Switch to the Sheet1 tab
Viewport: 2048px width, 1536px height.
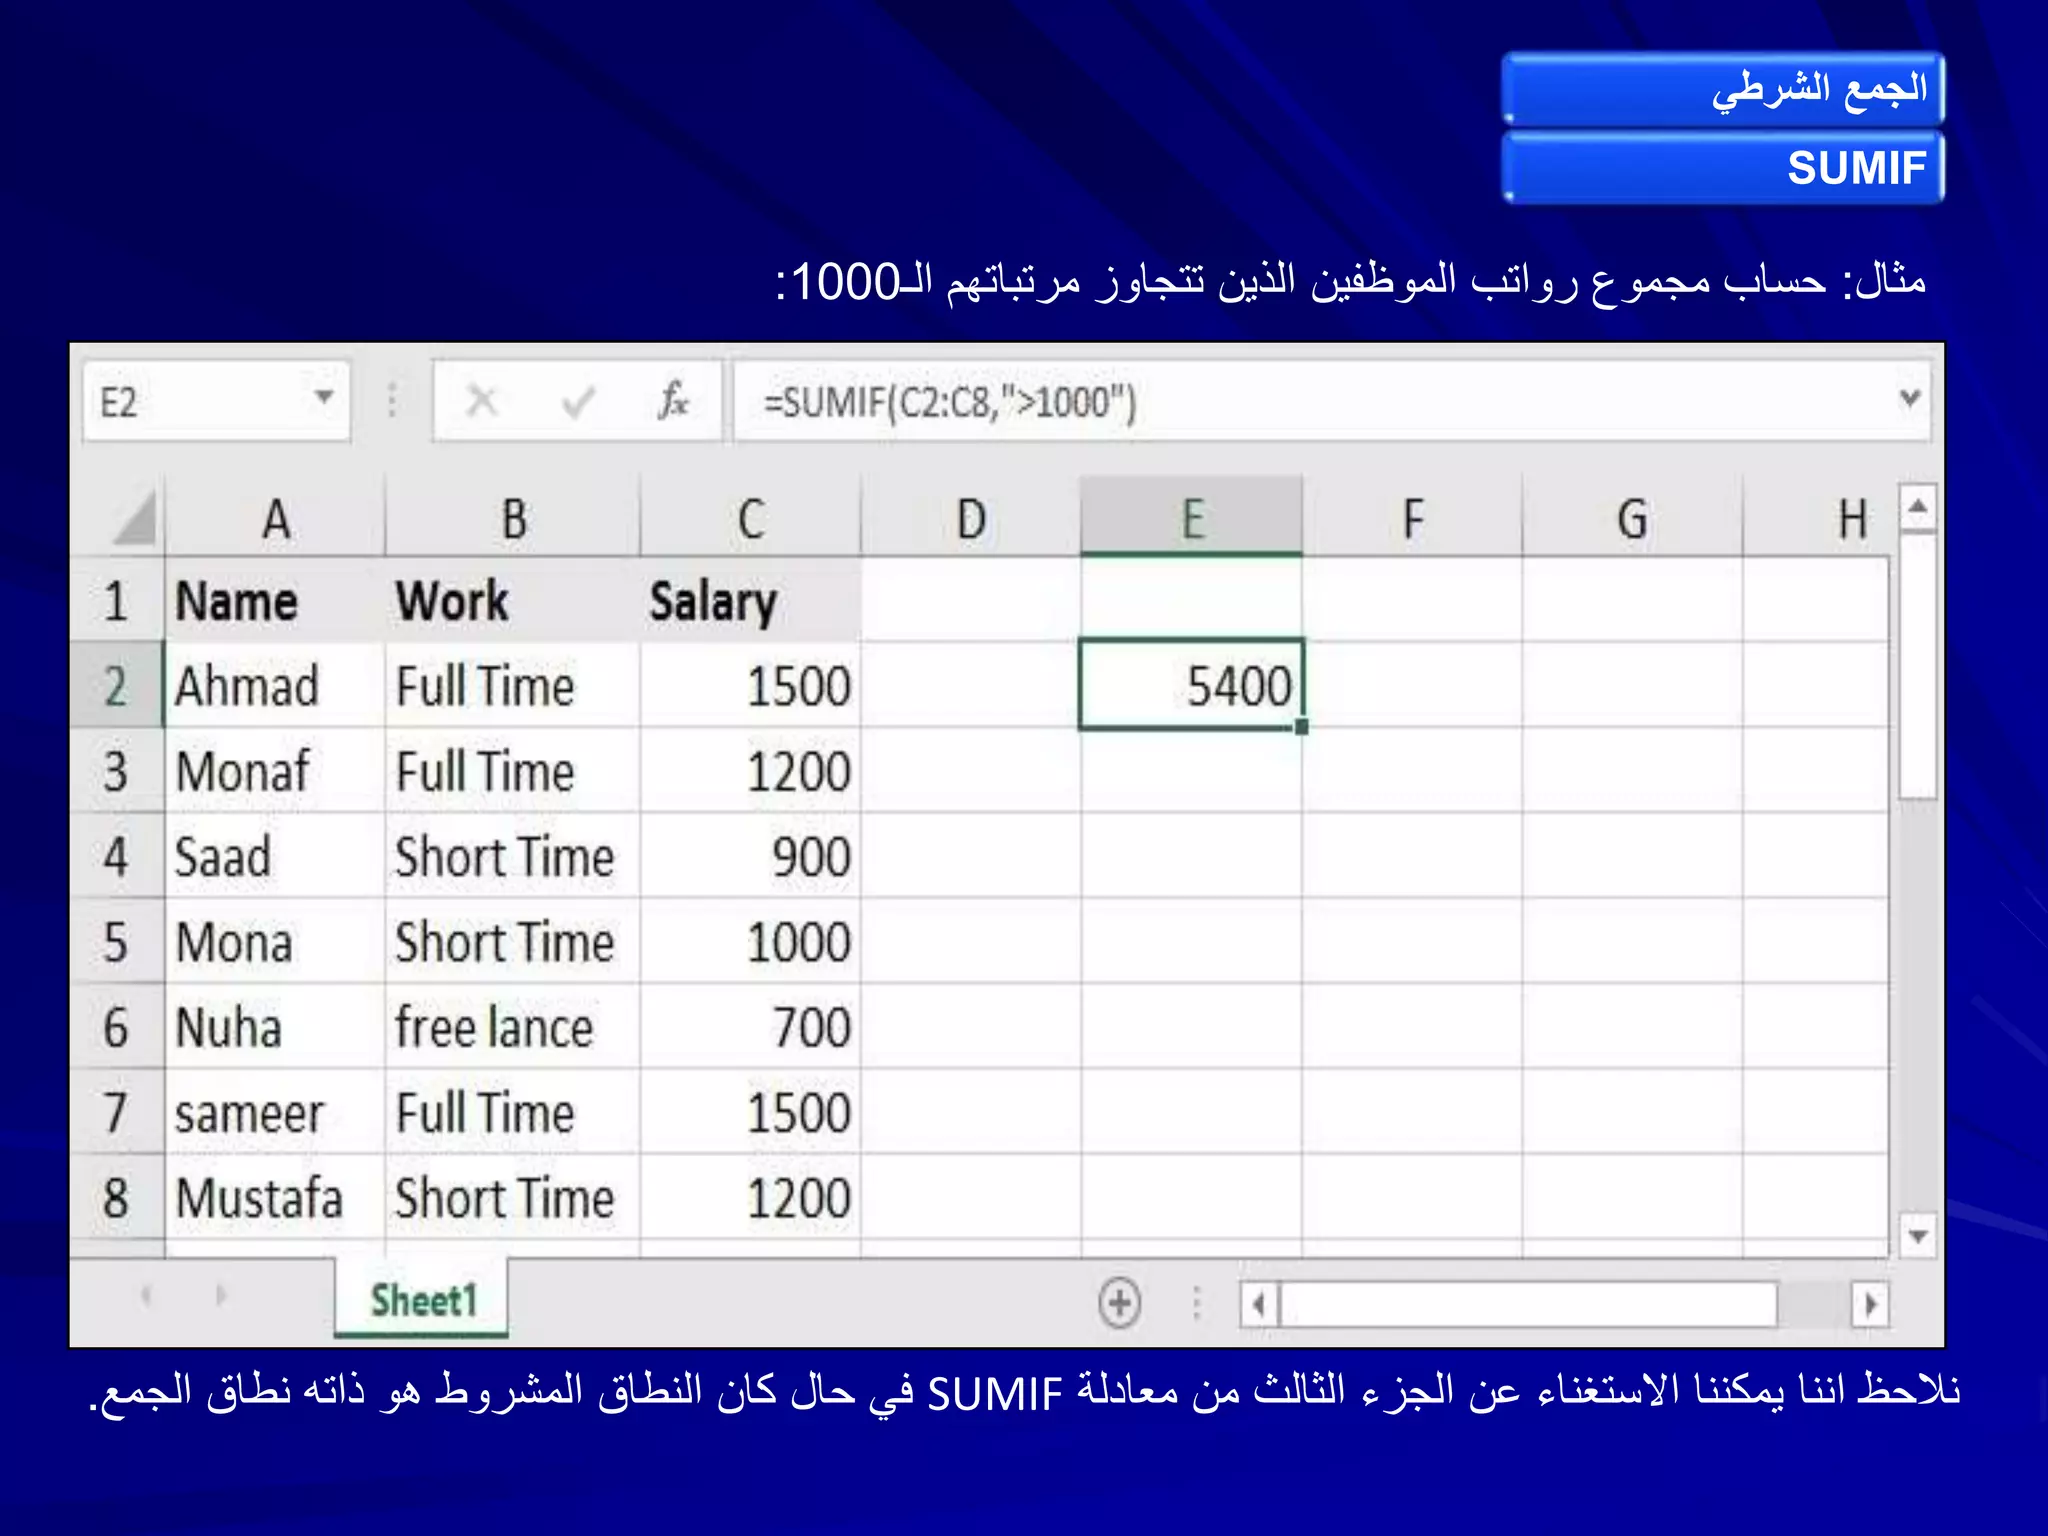pos(422,1299)
